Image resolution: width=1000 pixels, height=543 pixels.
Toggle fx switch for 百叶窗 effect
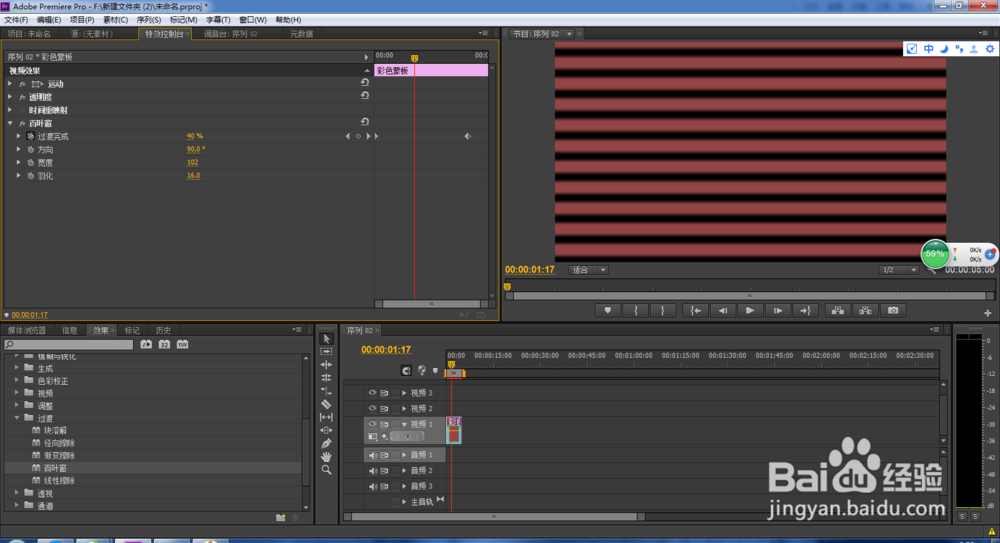(x=22, y=123)
